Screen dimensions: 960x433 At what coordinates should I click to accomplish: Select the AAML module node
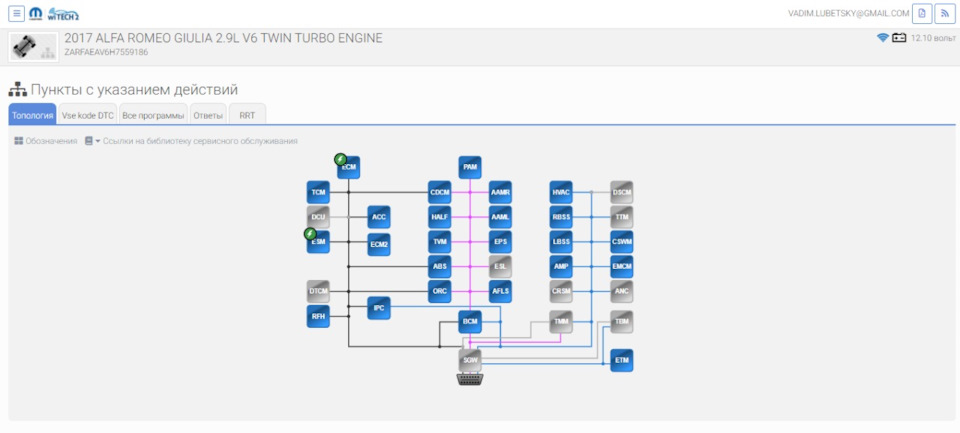pyautogui.click(x=500, y=217)
